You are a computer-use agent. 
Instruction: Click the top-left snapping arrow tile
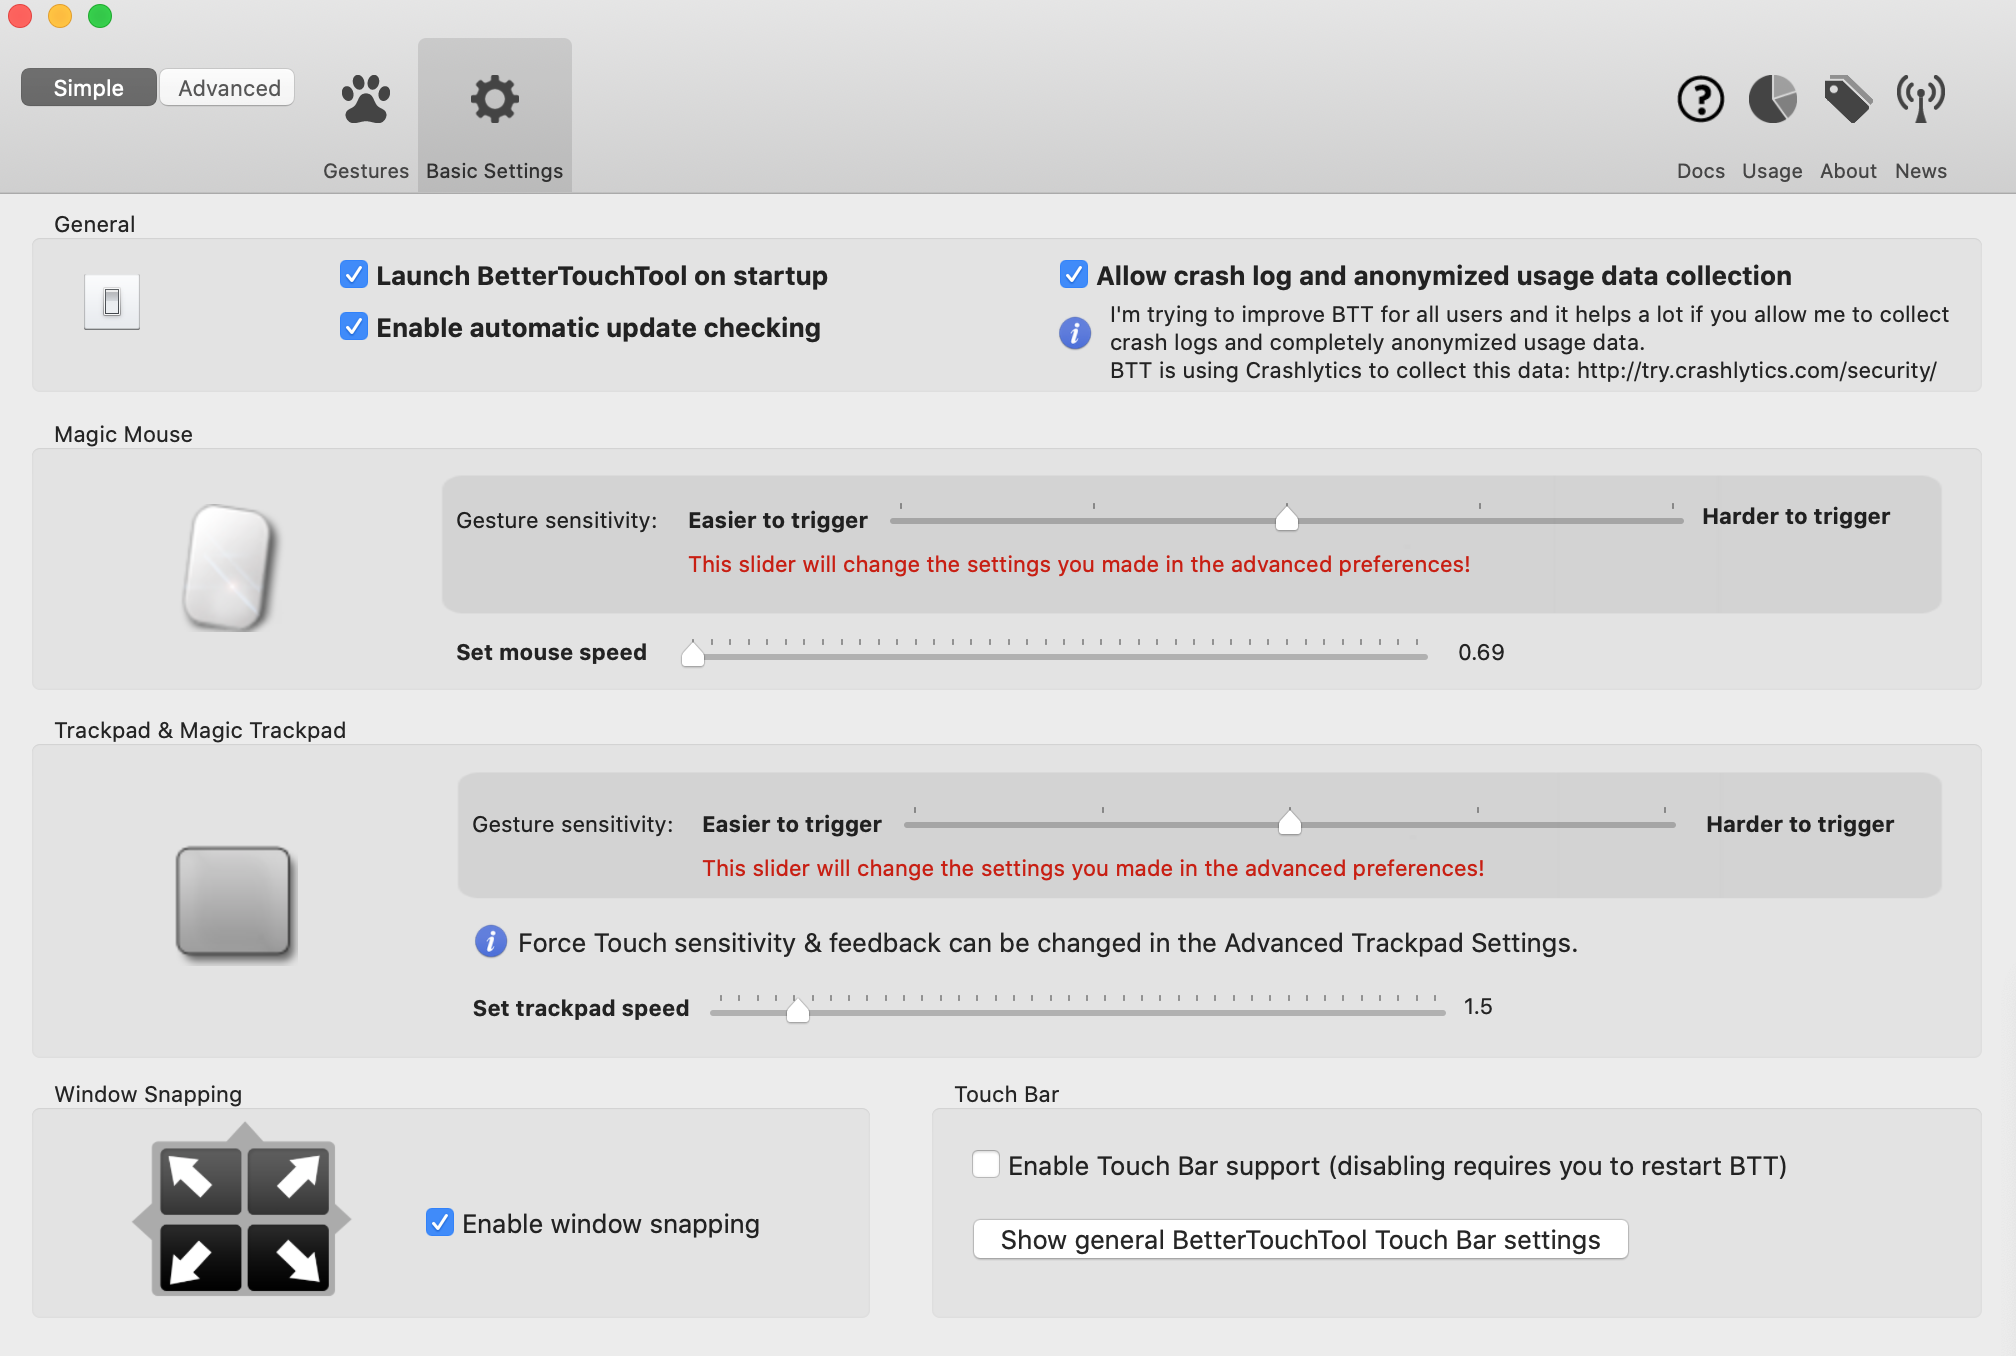[x=200, y=1180]
